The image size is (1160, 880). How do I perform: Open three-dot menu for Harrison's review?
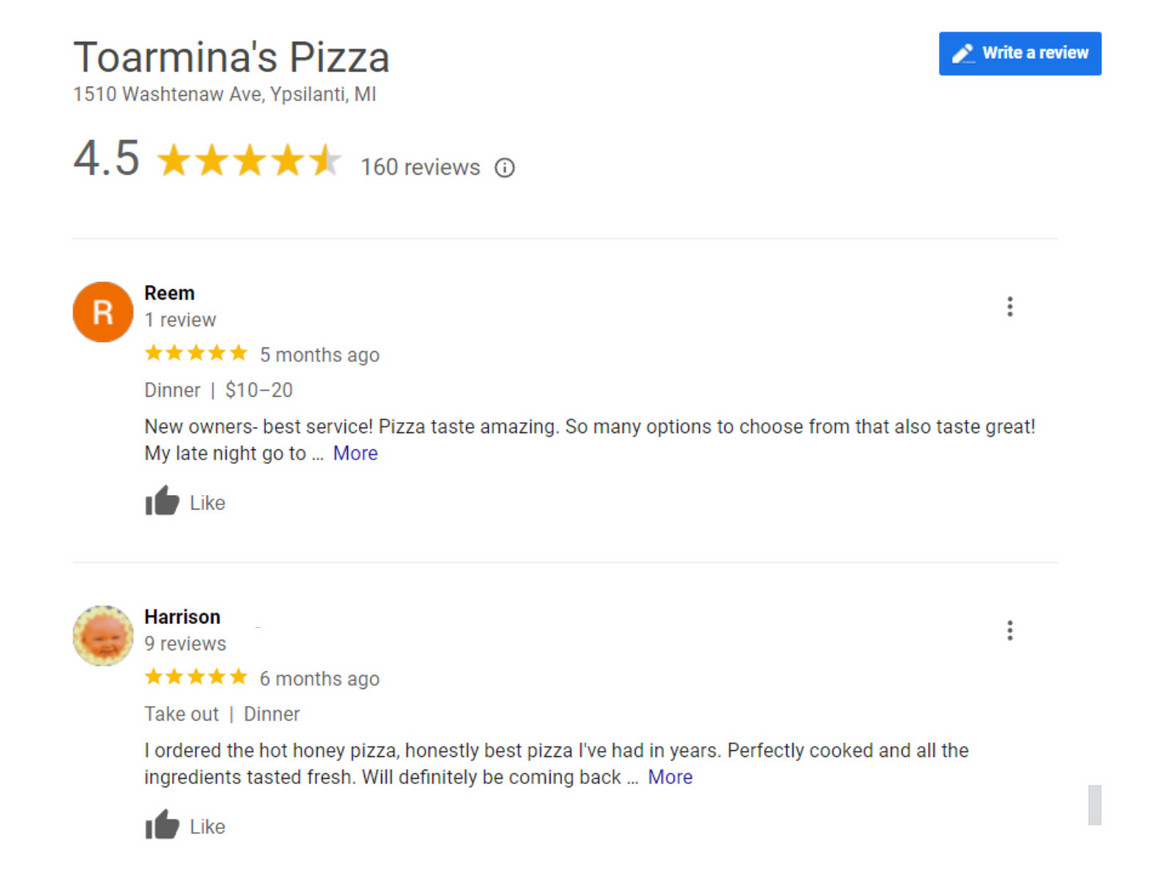(x=1010, y=630)
